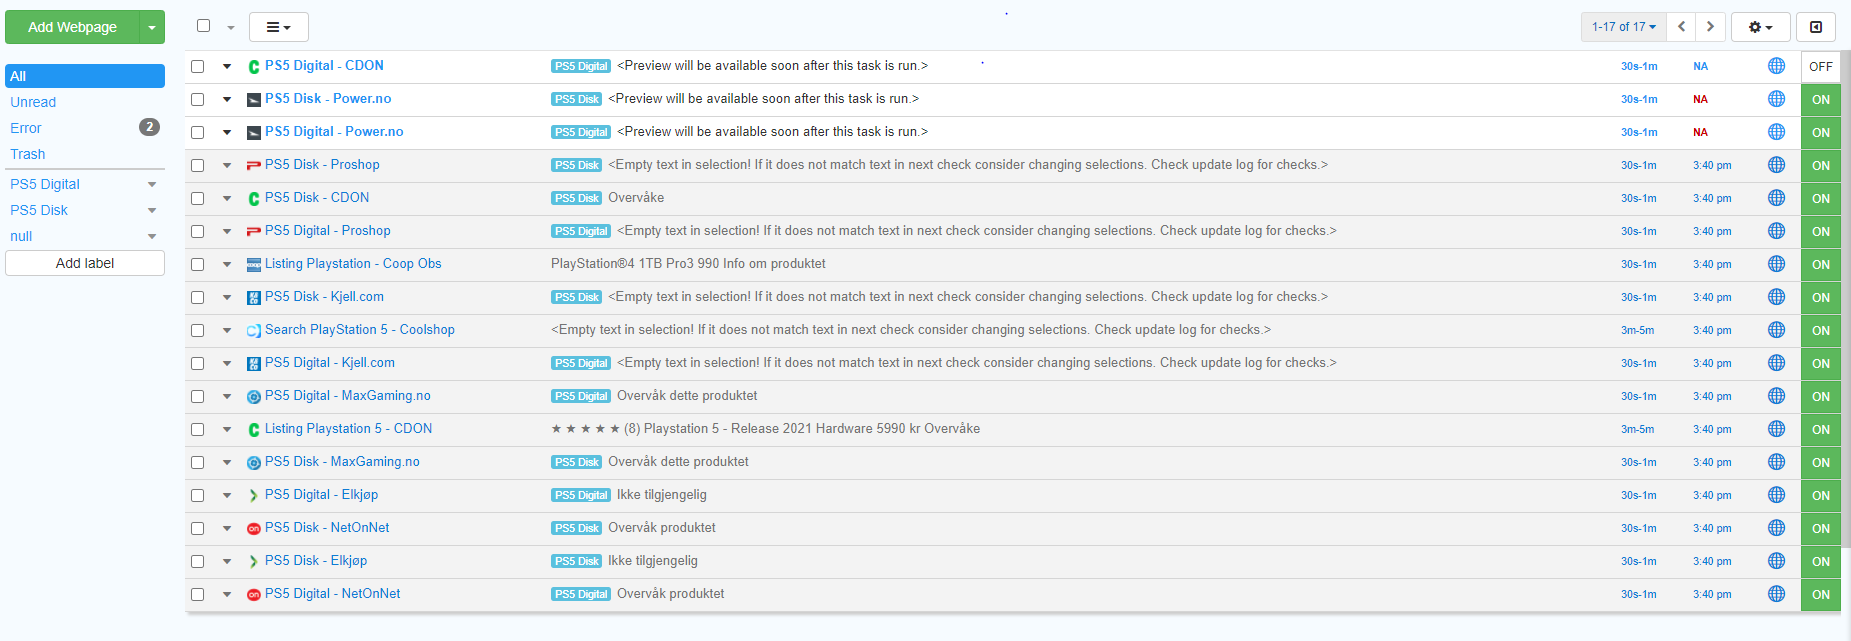The height and width of the screenshot is (641, 1851).
Task: Click the collapse panel icon at top right
Action: (x=1816, y=27)
